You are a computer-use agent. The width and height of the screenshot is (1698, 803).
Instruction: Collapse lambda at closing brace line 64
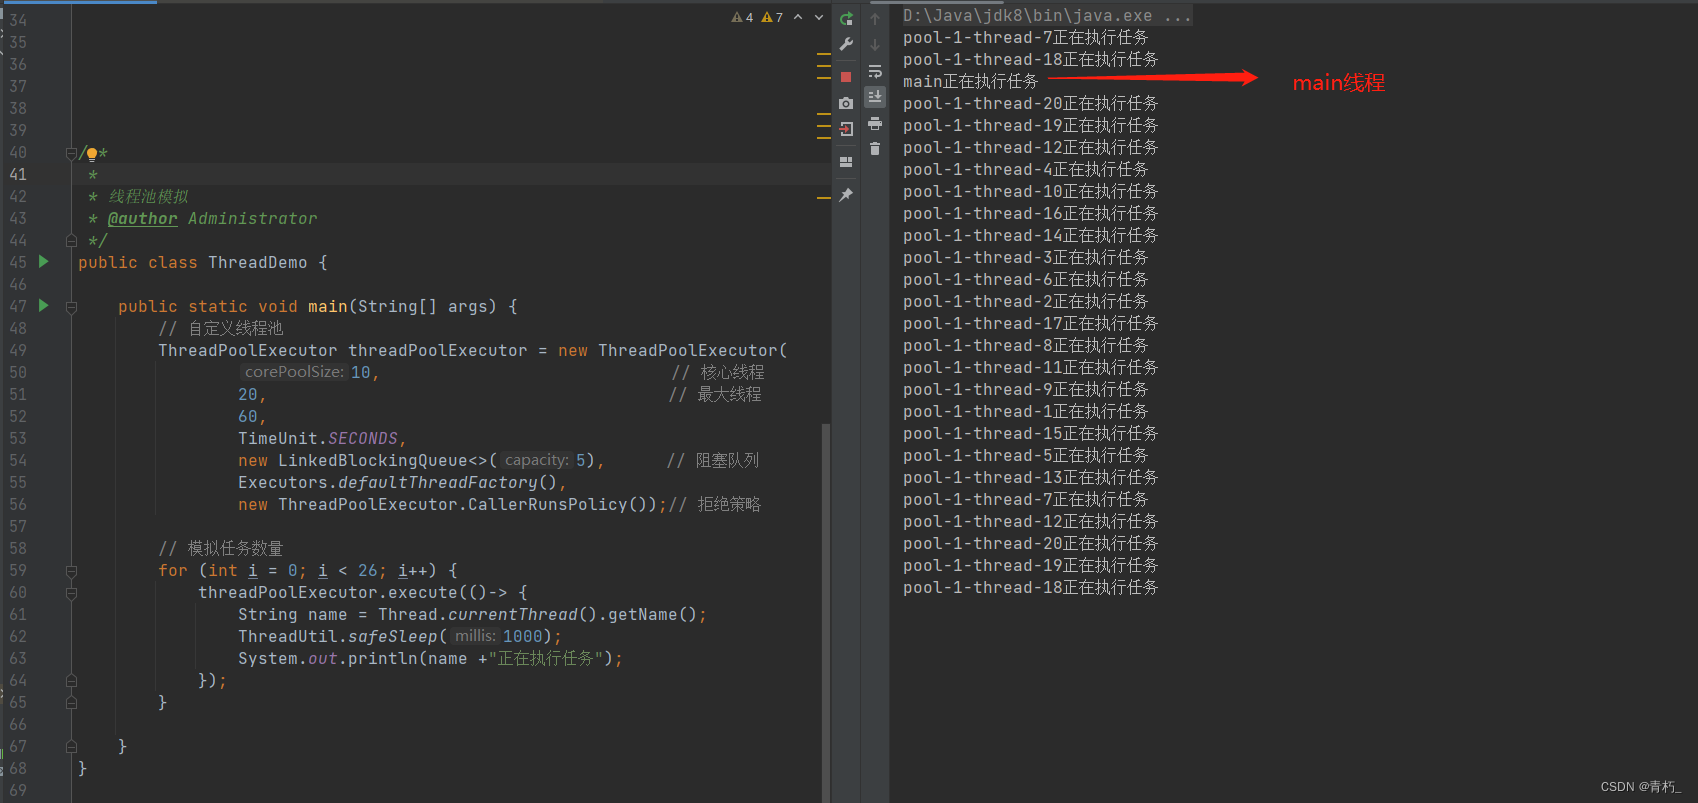(x=71, y=681)
